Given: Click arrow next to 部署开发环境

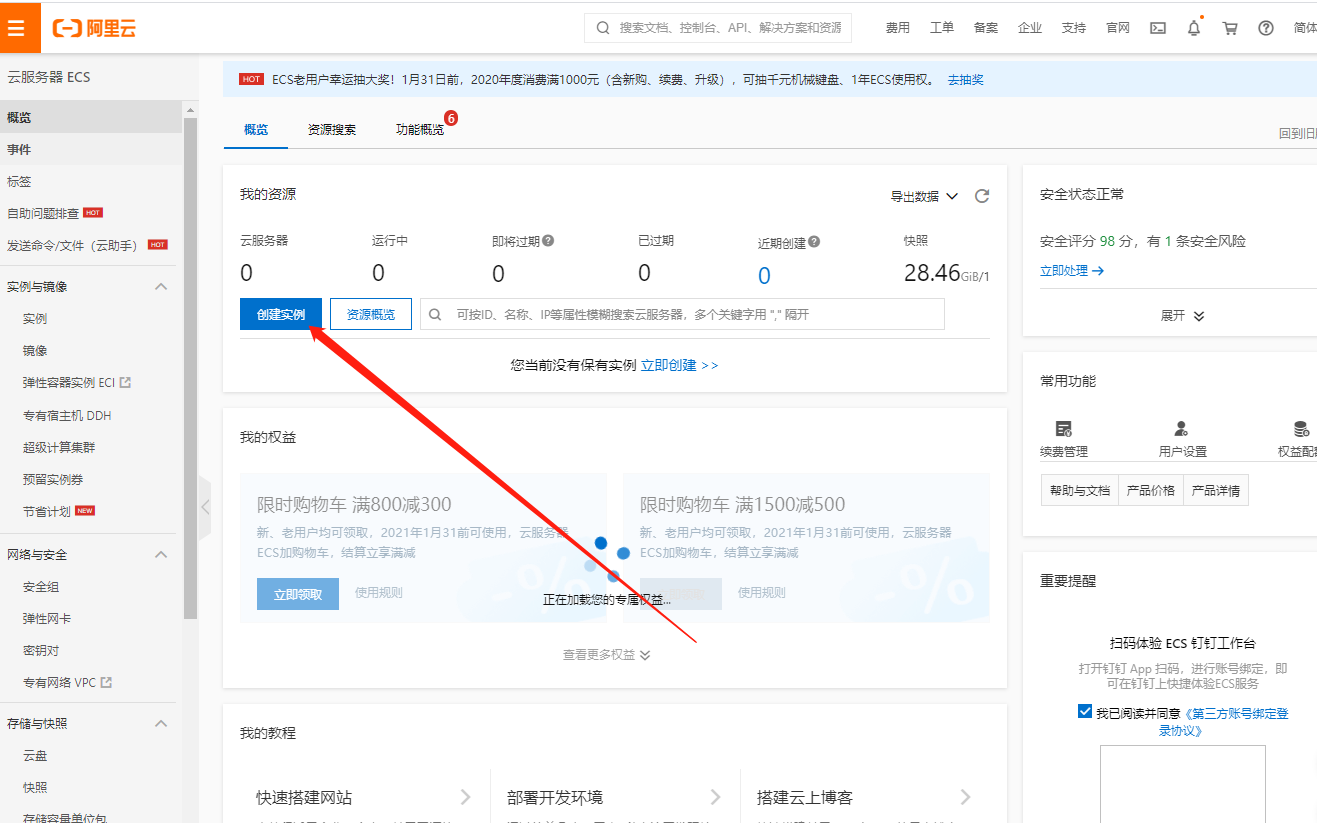Looking at the screenshot, I should pyautogui.click(x=715, y=797).
